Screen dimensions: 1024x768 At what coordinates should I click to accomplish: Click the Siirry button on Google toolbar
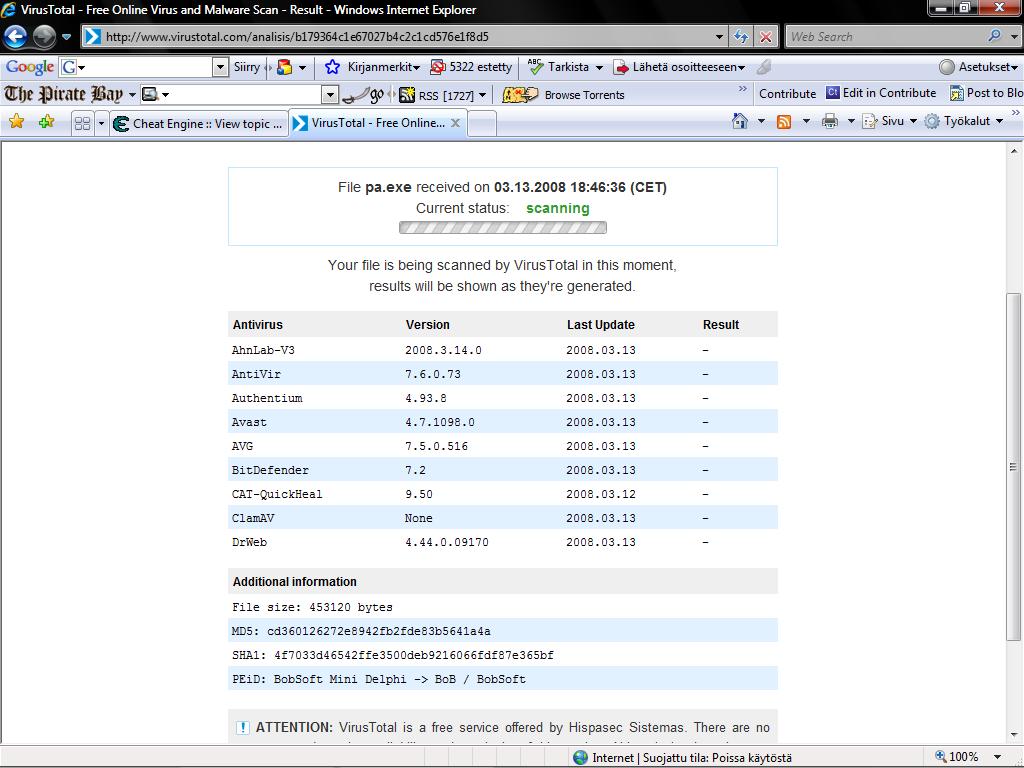point(246,67)
